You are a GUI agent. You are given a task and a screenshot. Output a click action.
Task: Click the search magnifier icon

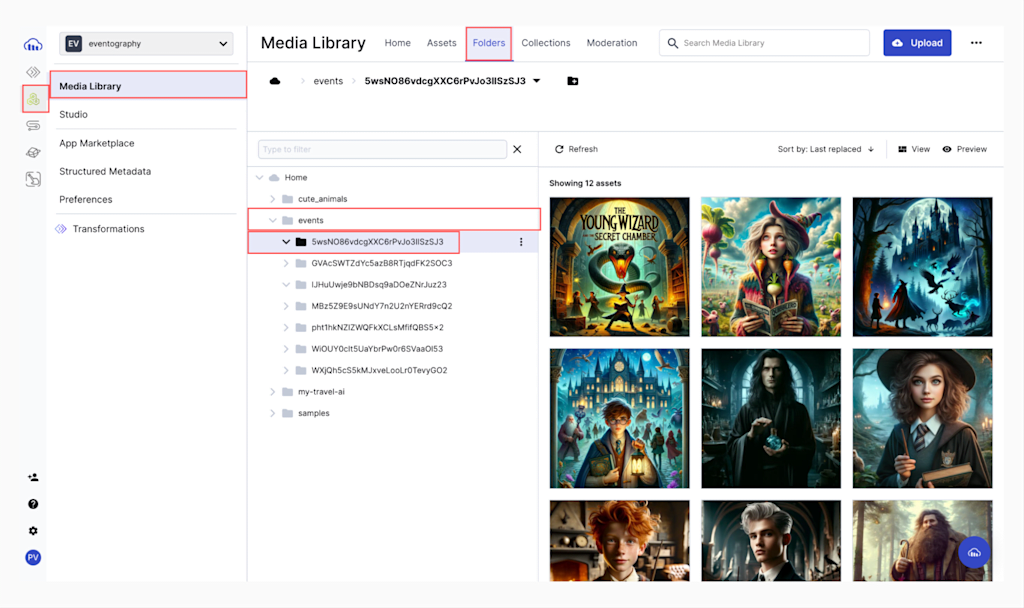point(673,43)
